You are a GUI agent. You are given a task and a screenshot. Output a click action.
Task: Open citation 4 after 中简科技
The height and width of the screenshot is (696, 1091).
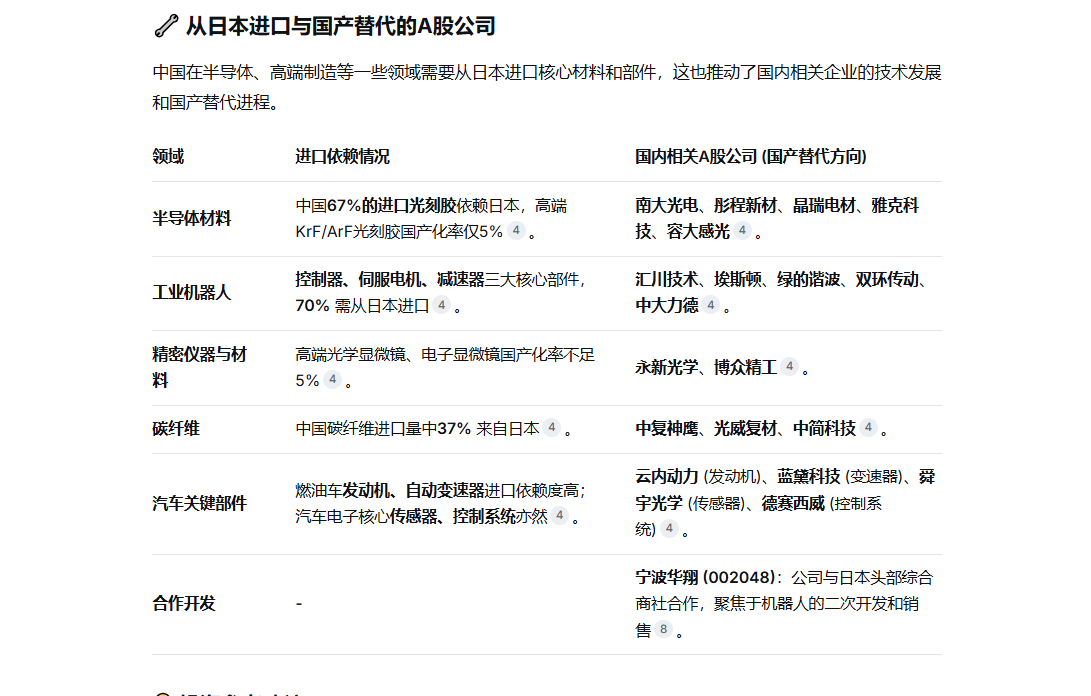point(868,427)
